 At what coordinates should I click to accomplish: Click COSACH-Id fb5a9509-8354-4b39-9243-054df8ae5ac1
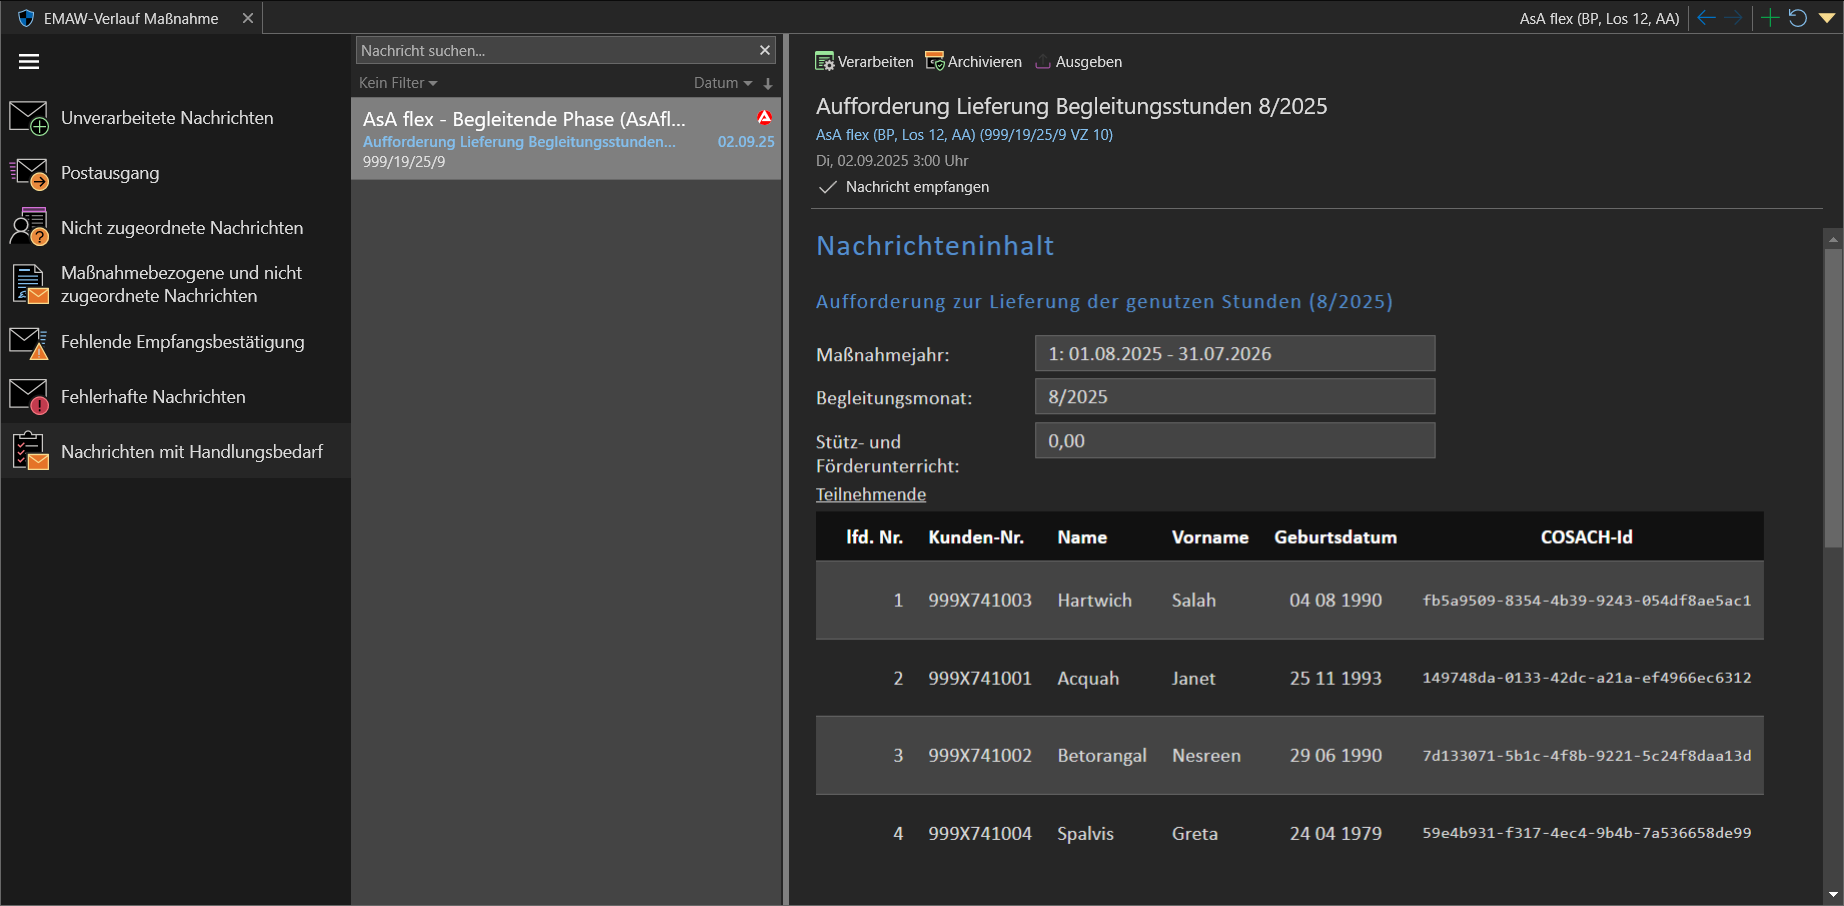[x=1587, y=601]
